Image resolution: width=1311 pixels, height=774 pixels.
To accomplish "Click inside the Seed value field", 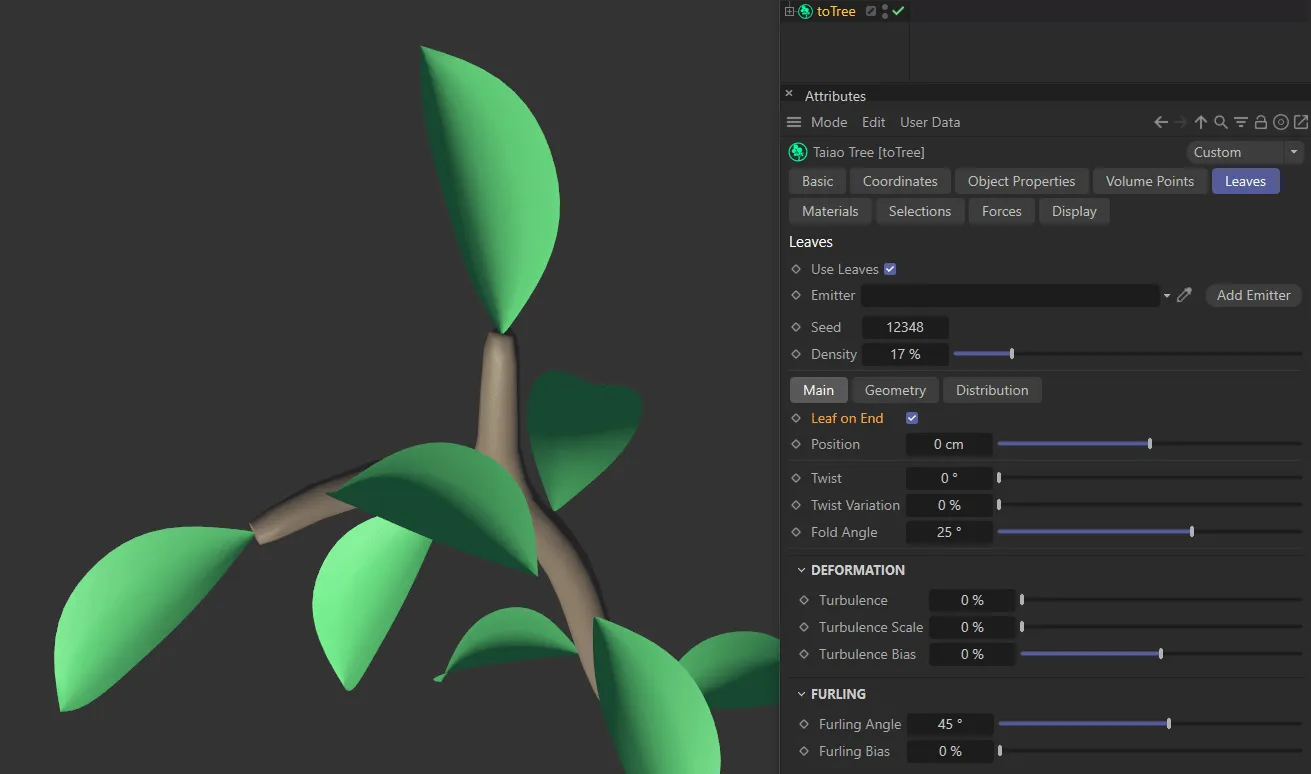I will 905,327.
